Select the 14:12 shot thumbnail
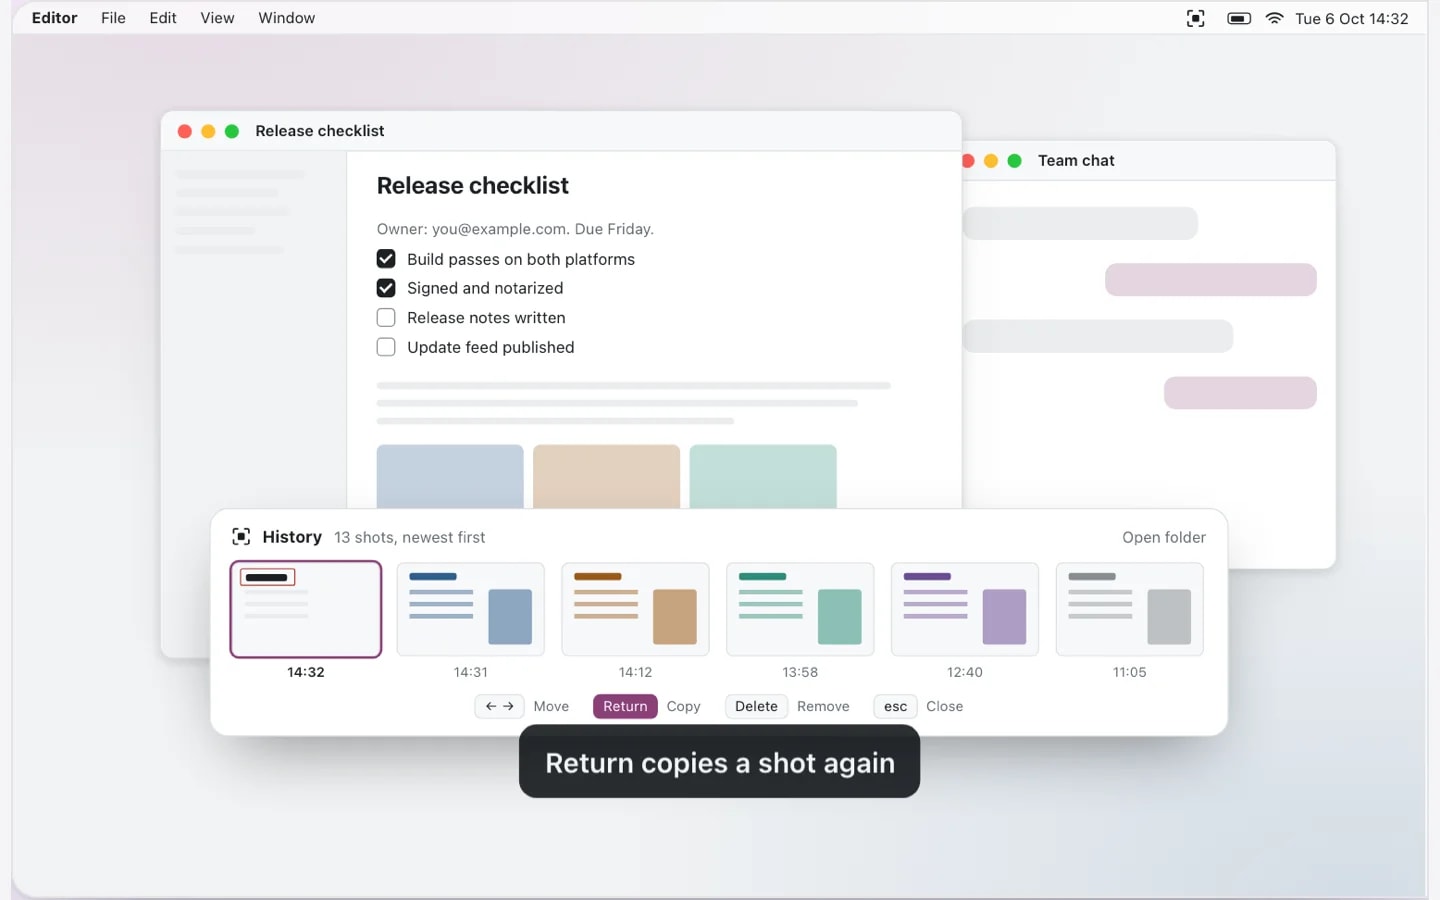Screen dimensions: 1440x900 click(635, 609)
